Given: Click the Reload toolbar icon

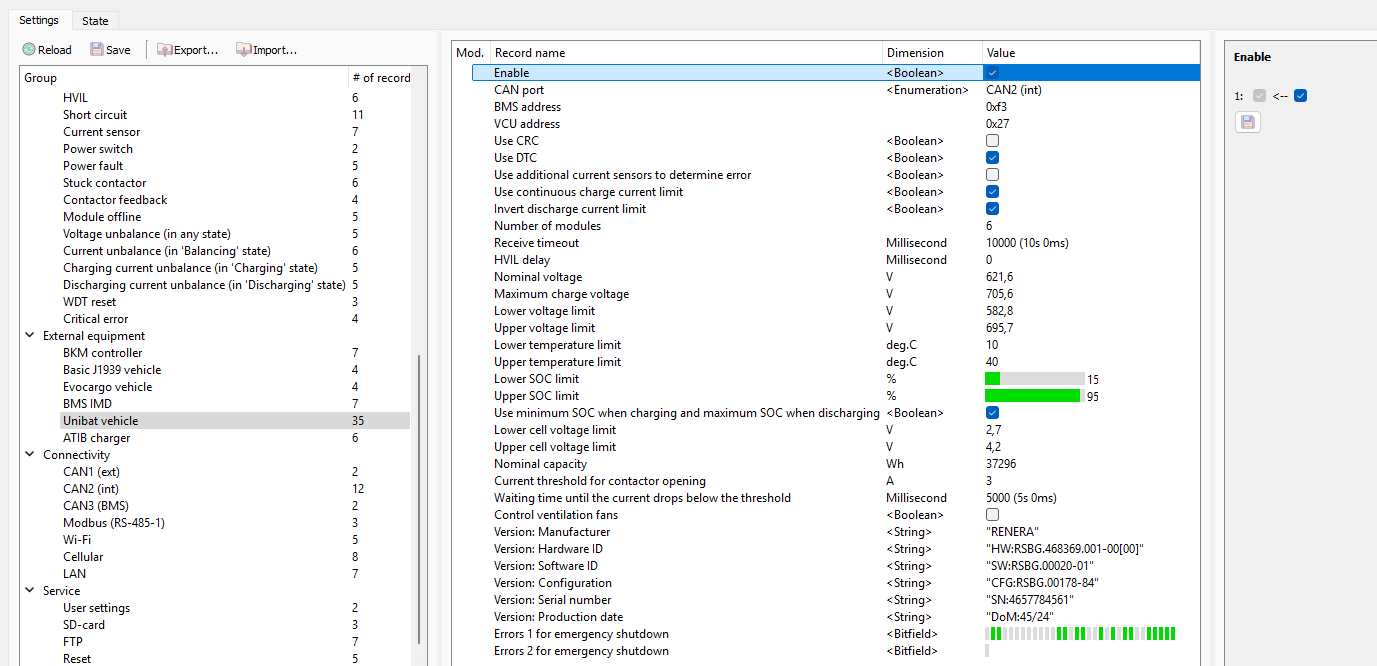Looking at the screenshot, I should point(29,49).
